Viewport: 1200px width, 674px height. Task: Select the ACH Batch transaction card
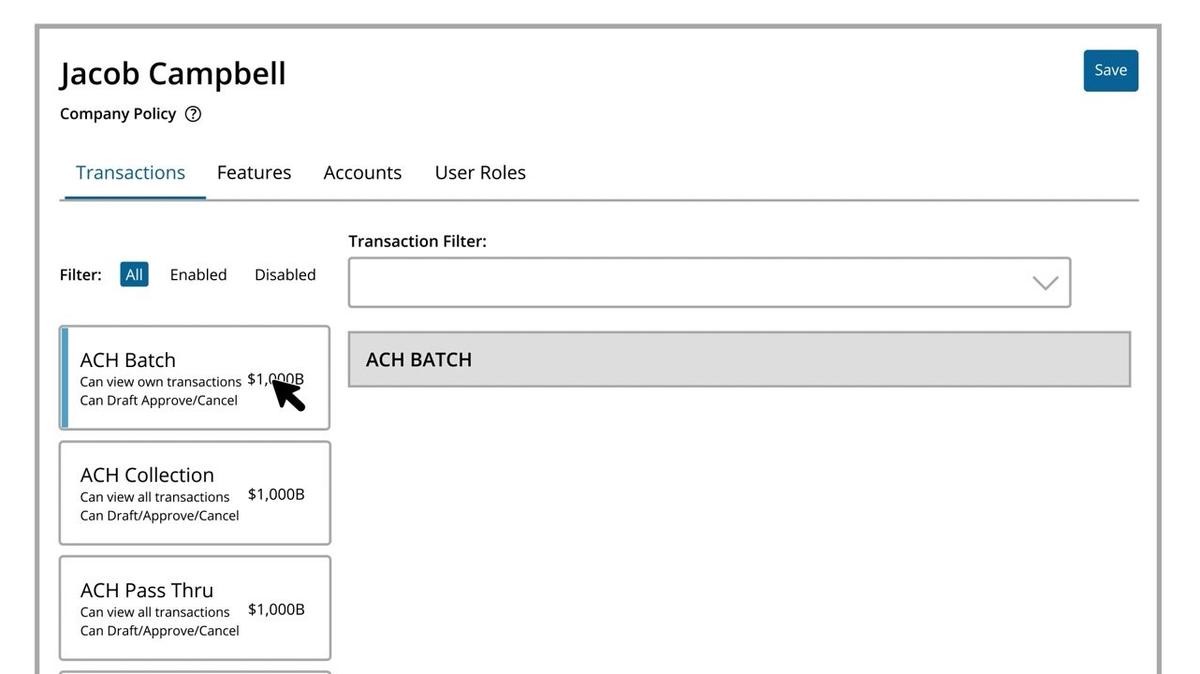(194, 377)
